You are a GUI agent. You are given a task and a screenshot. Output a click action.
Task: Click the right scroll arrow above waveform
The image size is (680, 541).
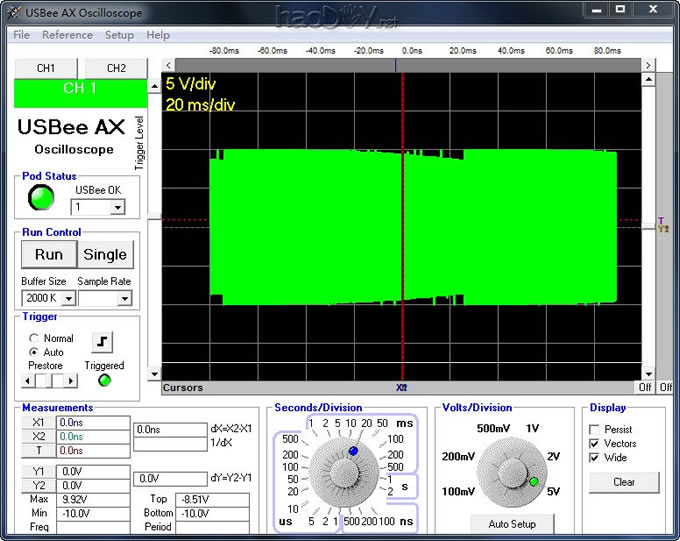coord(648,65)
